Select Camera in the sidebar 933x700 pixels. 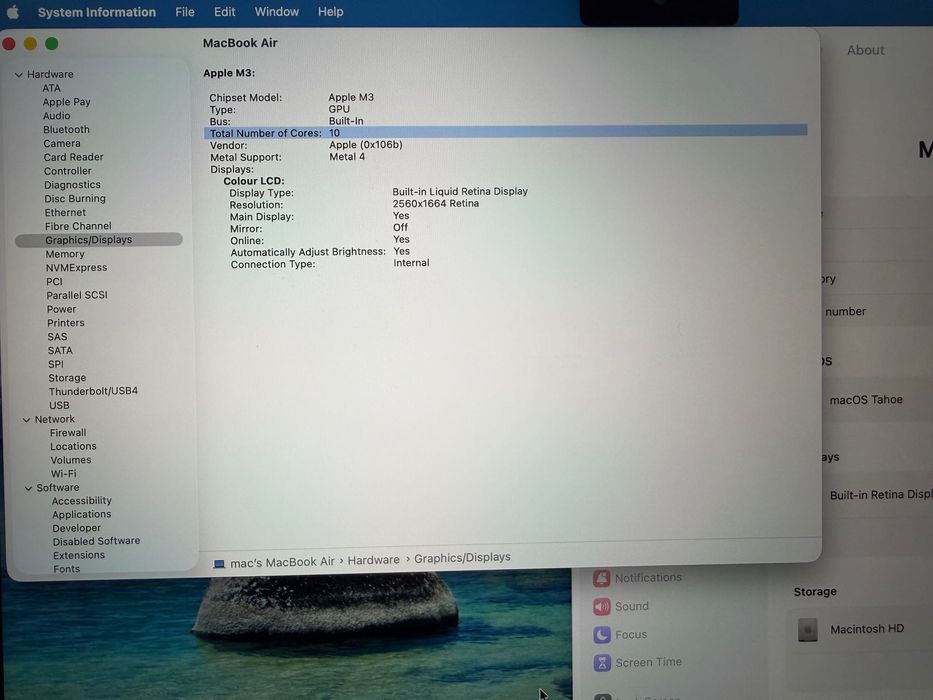[62, 143]
